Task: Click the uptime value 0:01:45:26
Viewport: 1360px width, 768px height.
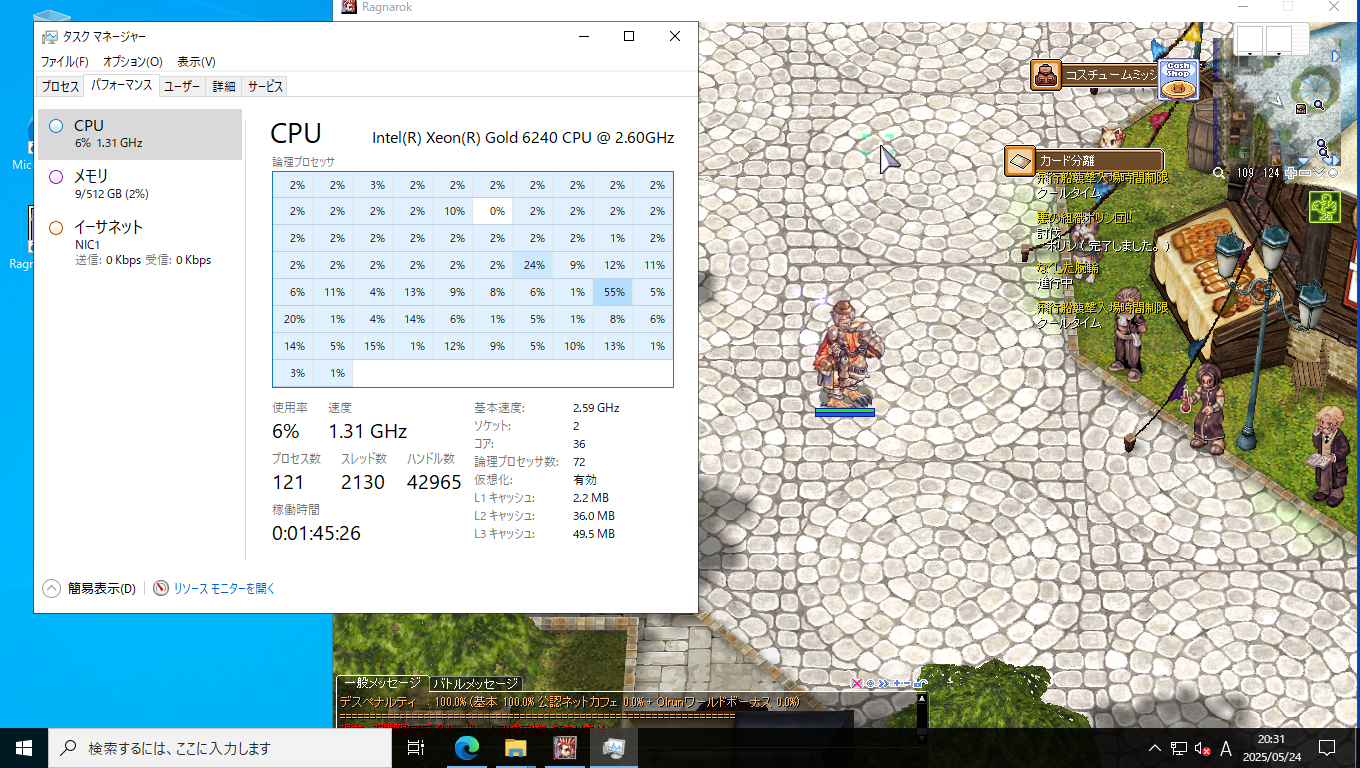Action: point(316,533)
